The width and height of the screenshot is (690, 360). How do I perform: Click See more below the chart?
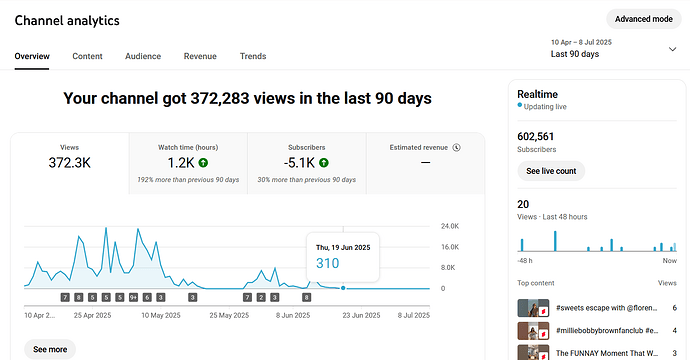[x=50, y=349]
